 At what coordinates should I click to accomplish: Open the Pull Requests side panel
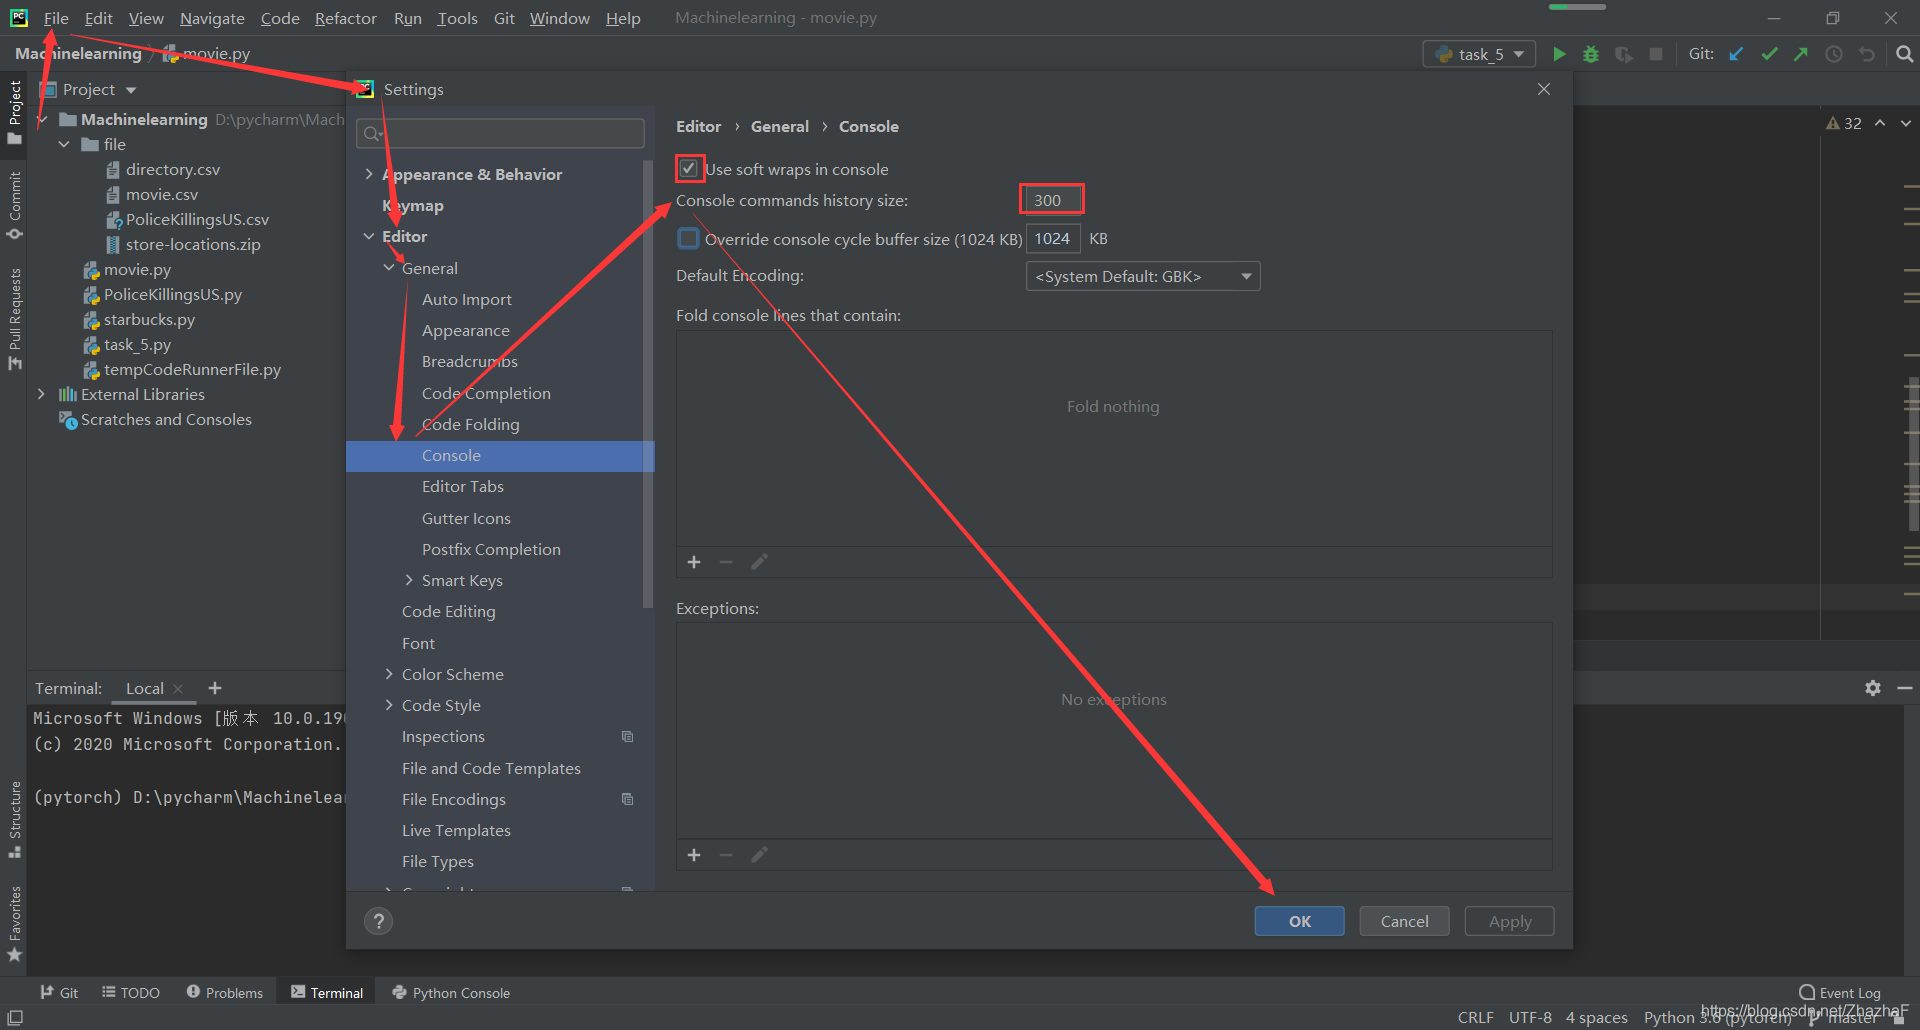(x=15, y=318)
